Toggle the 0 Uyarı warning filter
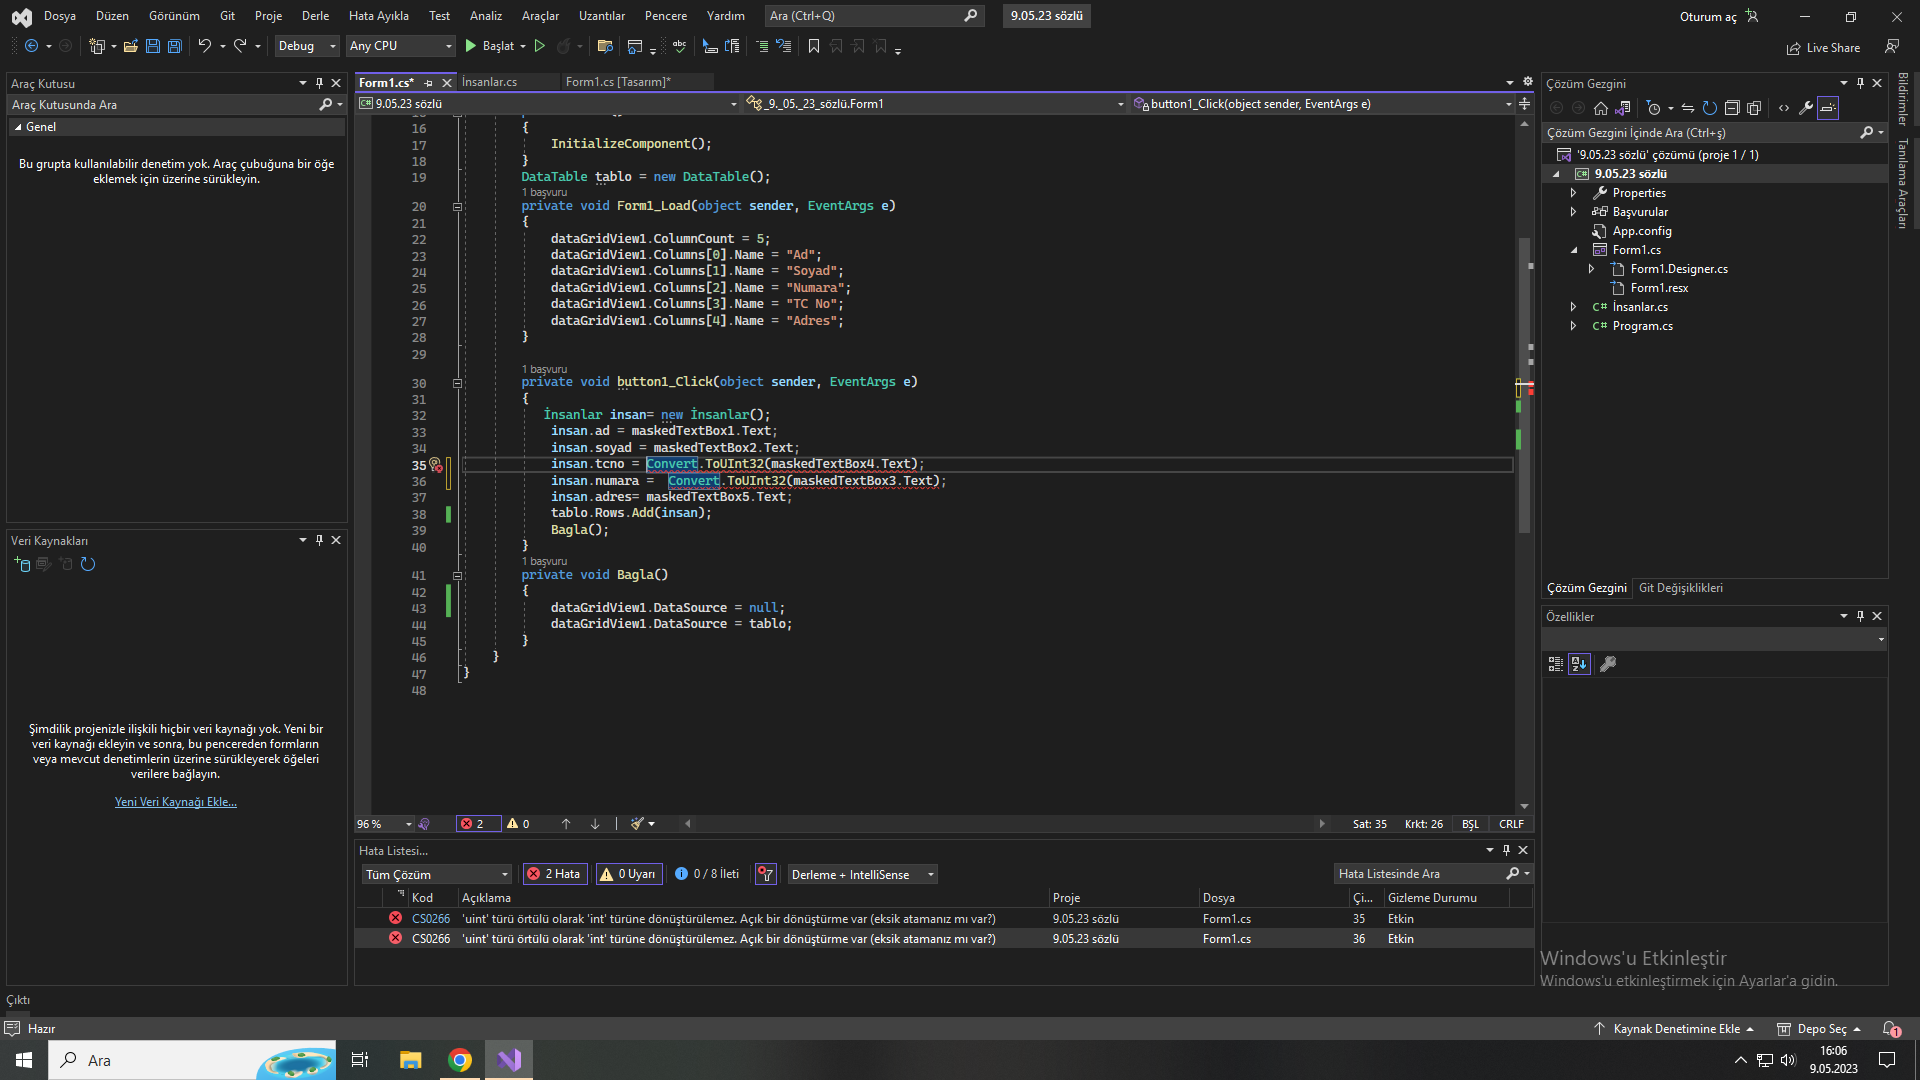1920x1080 pixels. (x=627, y=874)
